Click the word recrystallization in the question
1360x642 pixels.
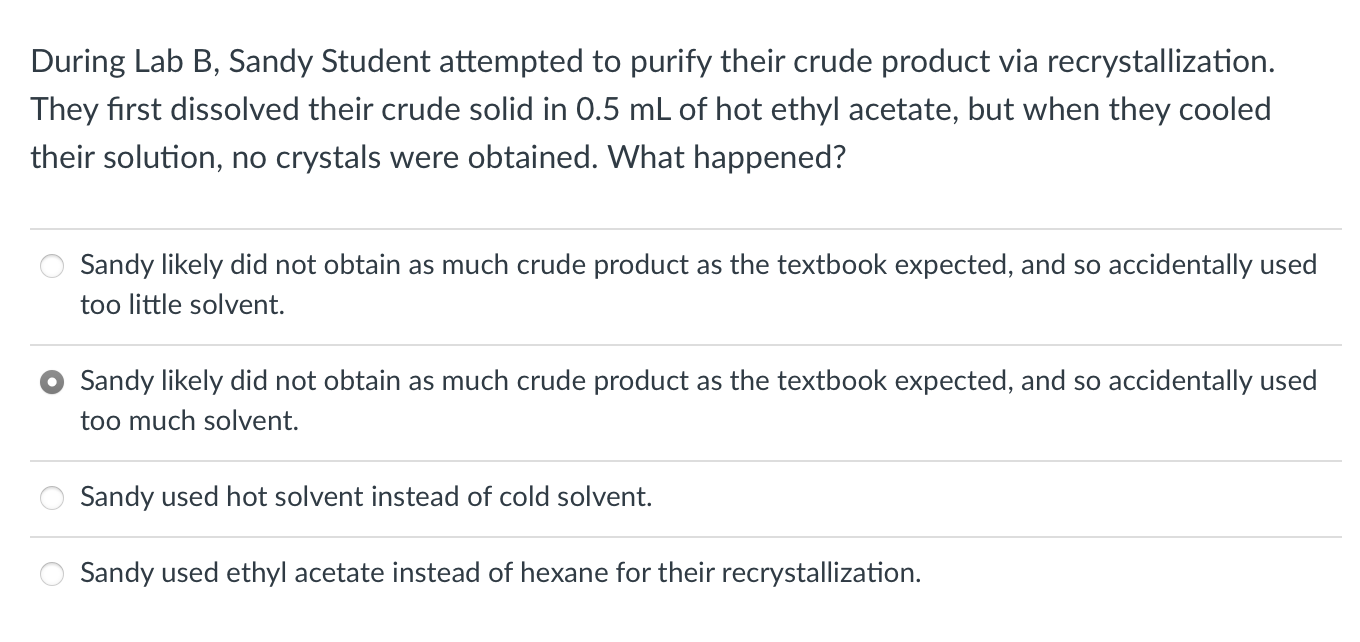pyautogui.click(x=1160, y=61)
